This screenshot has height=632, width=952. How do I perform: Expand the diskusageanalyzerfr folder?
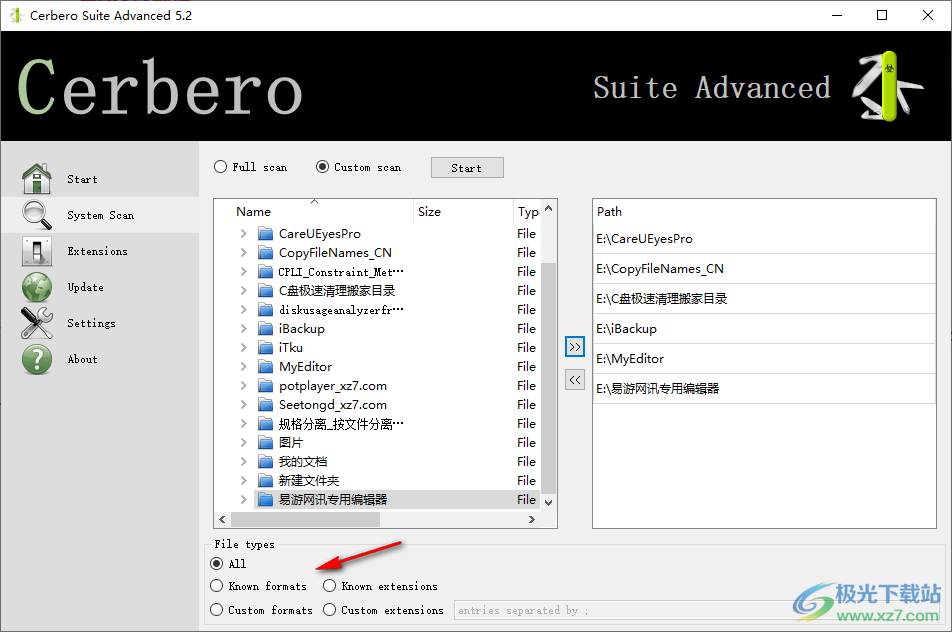243,310
